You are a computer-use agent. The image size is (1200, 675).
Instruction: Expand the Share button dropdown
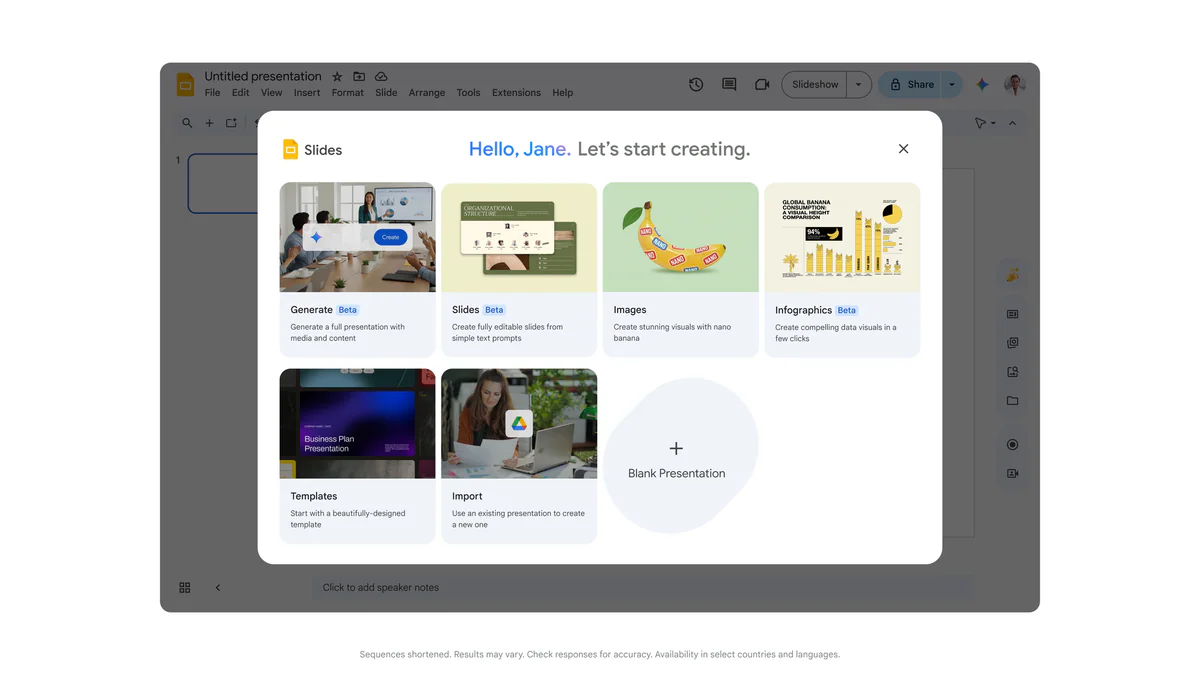pos(951,85)
